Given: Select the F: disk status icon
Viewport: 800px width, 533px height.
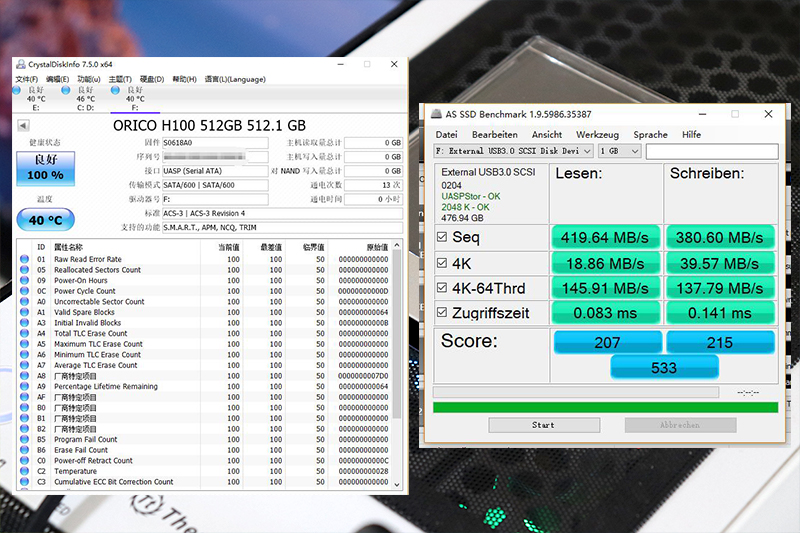Looking at the screenshot, I should [115, 90].
